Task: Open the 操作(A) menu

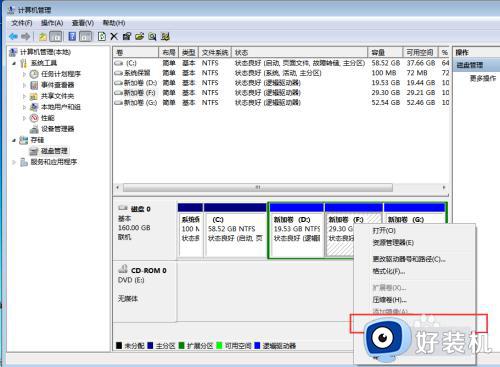Action: click(52, 23)
